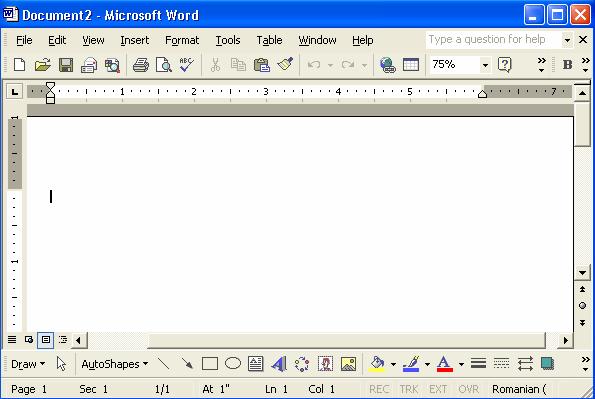
Task: Open Dash Style options
Action: click(501, 364)
